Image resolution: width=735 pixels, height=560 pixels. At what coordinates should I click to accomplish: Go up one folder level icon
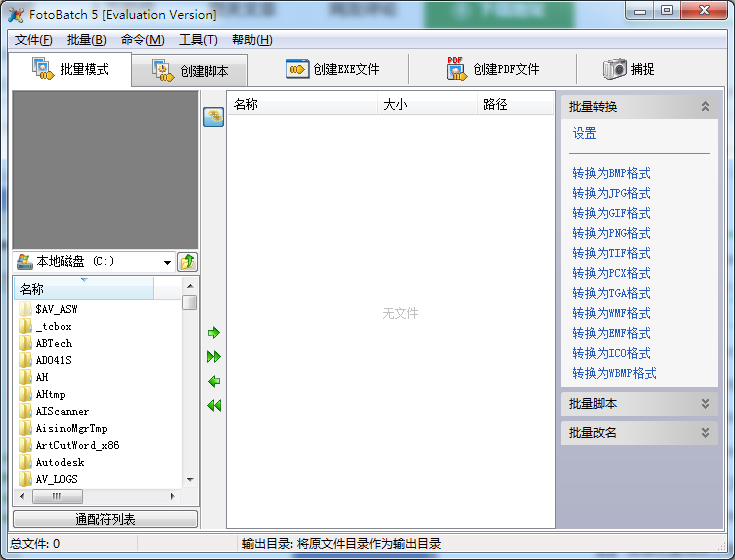188,261
